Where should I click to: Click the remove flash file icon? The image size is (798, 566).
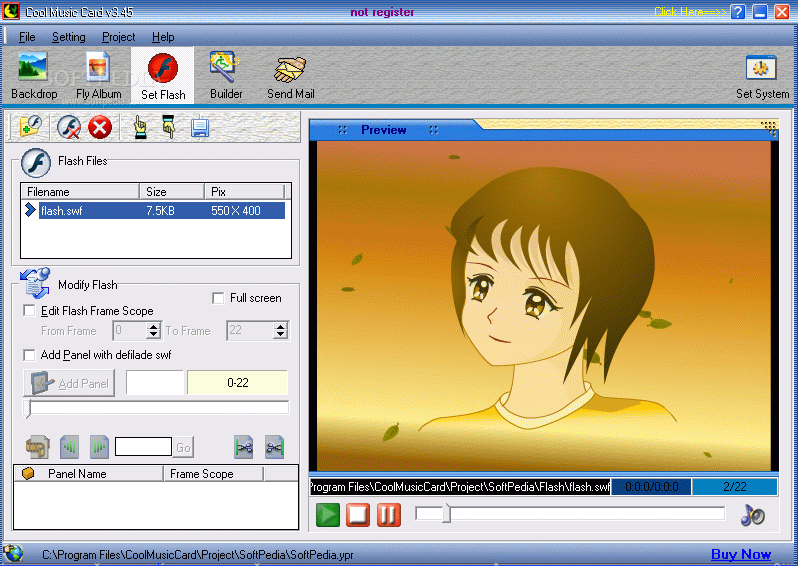pyautogui.click(x=69, y=127)
